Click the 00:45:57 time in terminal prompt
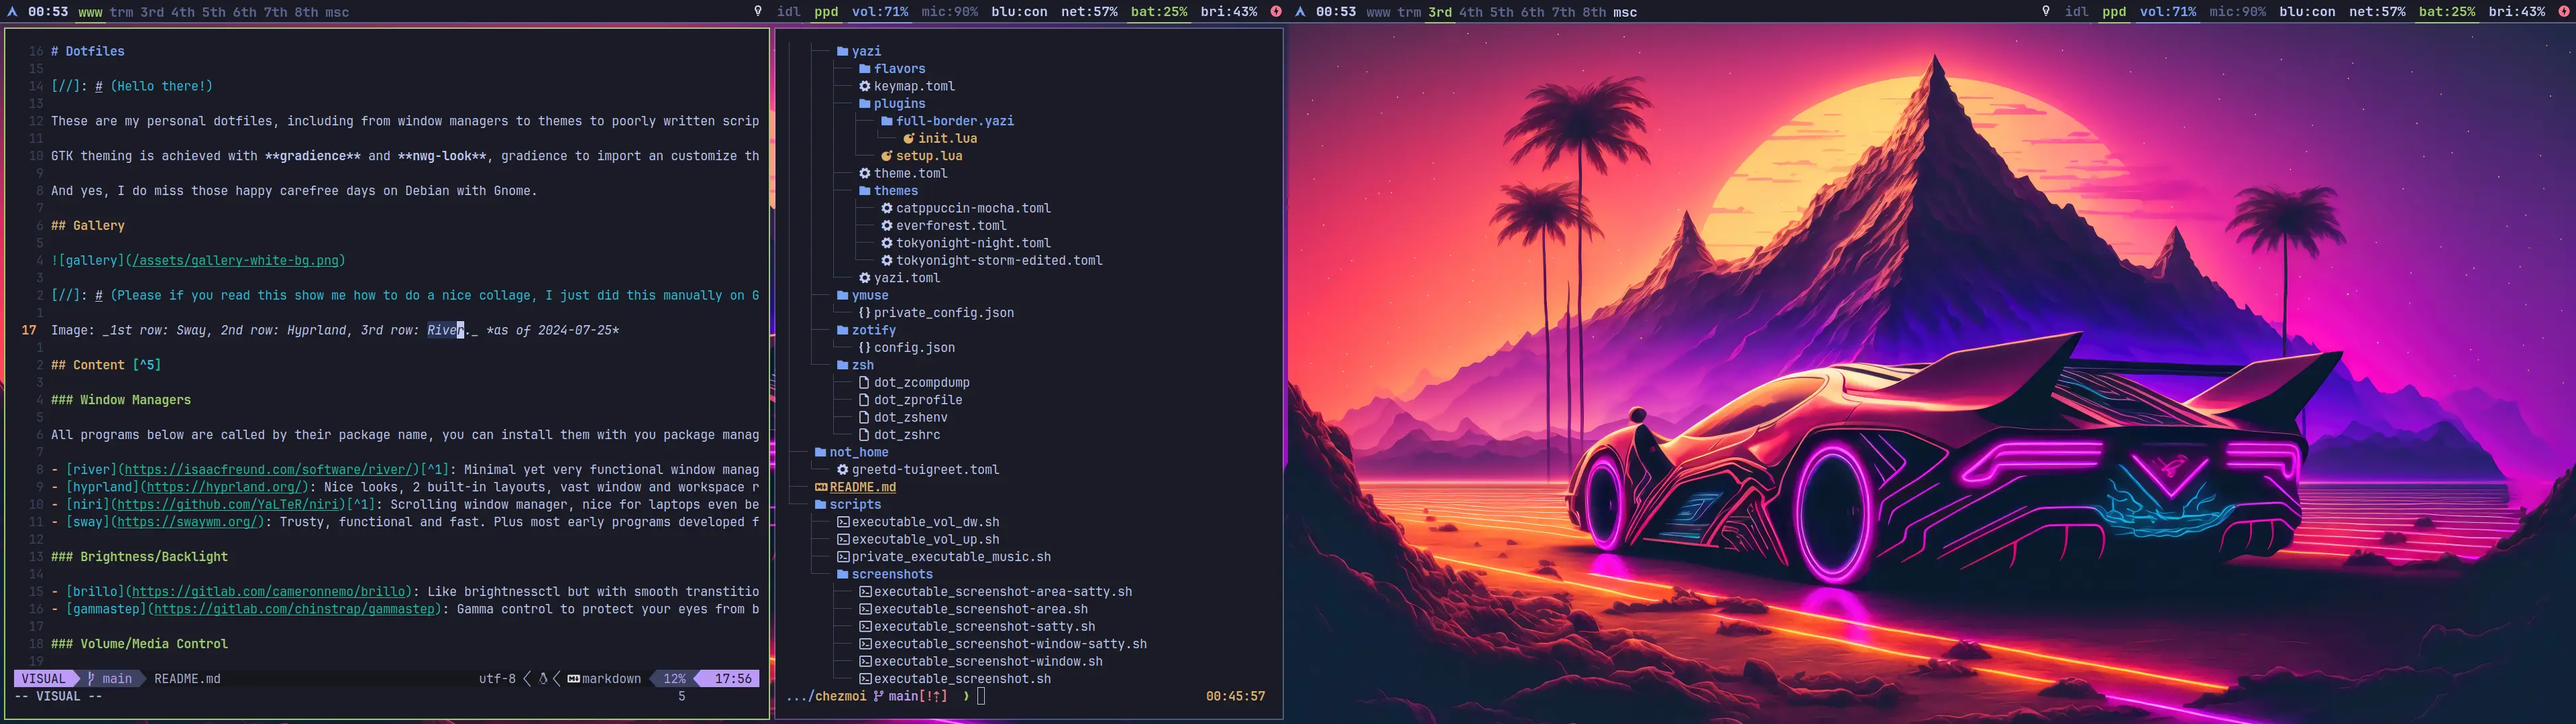The image size is (2576, 724). (1235, 696)
